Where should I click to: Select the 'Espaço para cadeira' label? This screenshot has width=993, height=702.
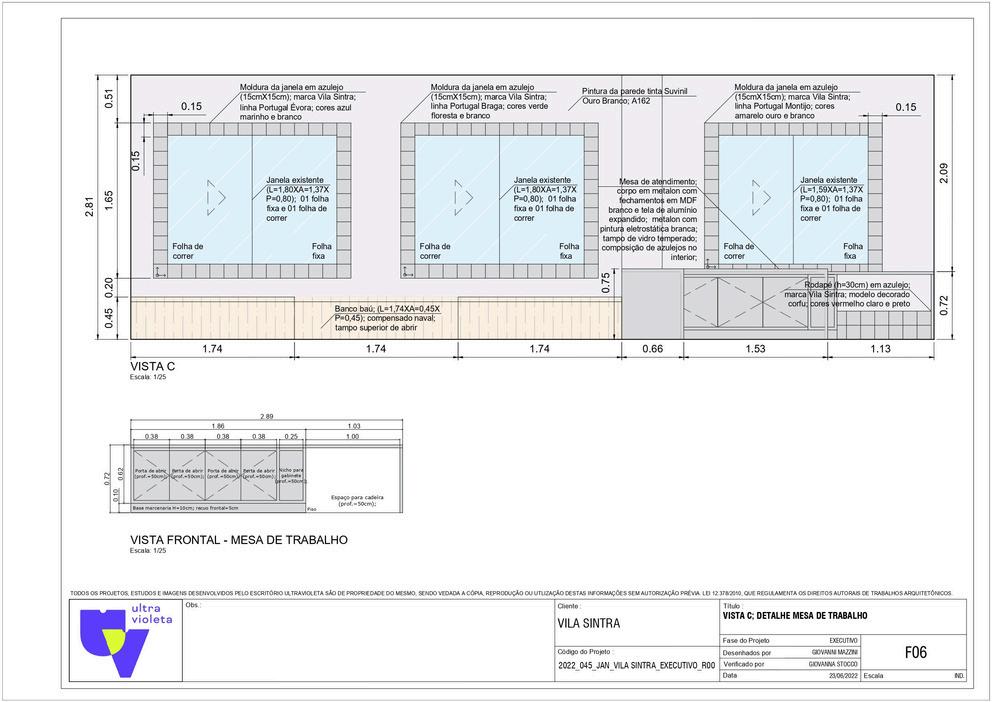(357, 501)
